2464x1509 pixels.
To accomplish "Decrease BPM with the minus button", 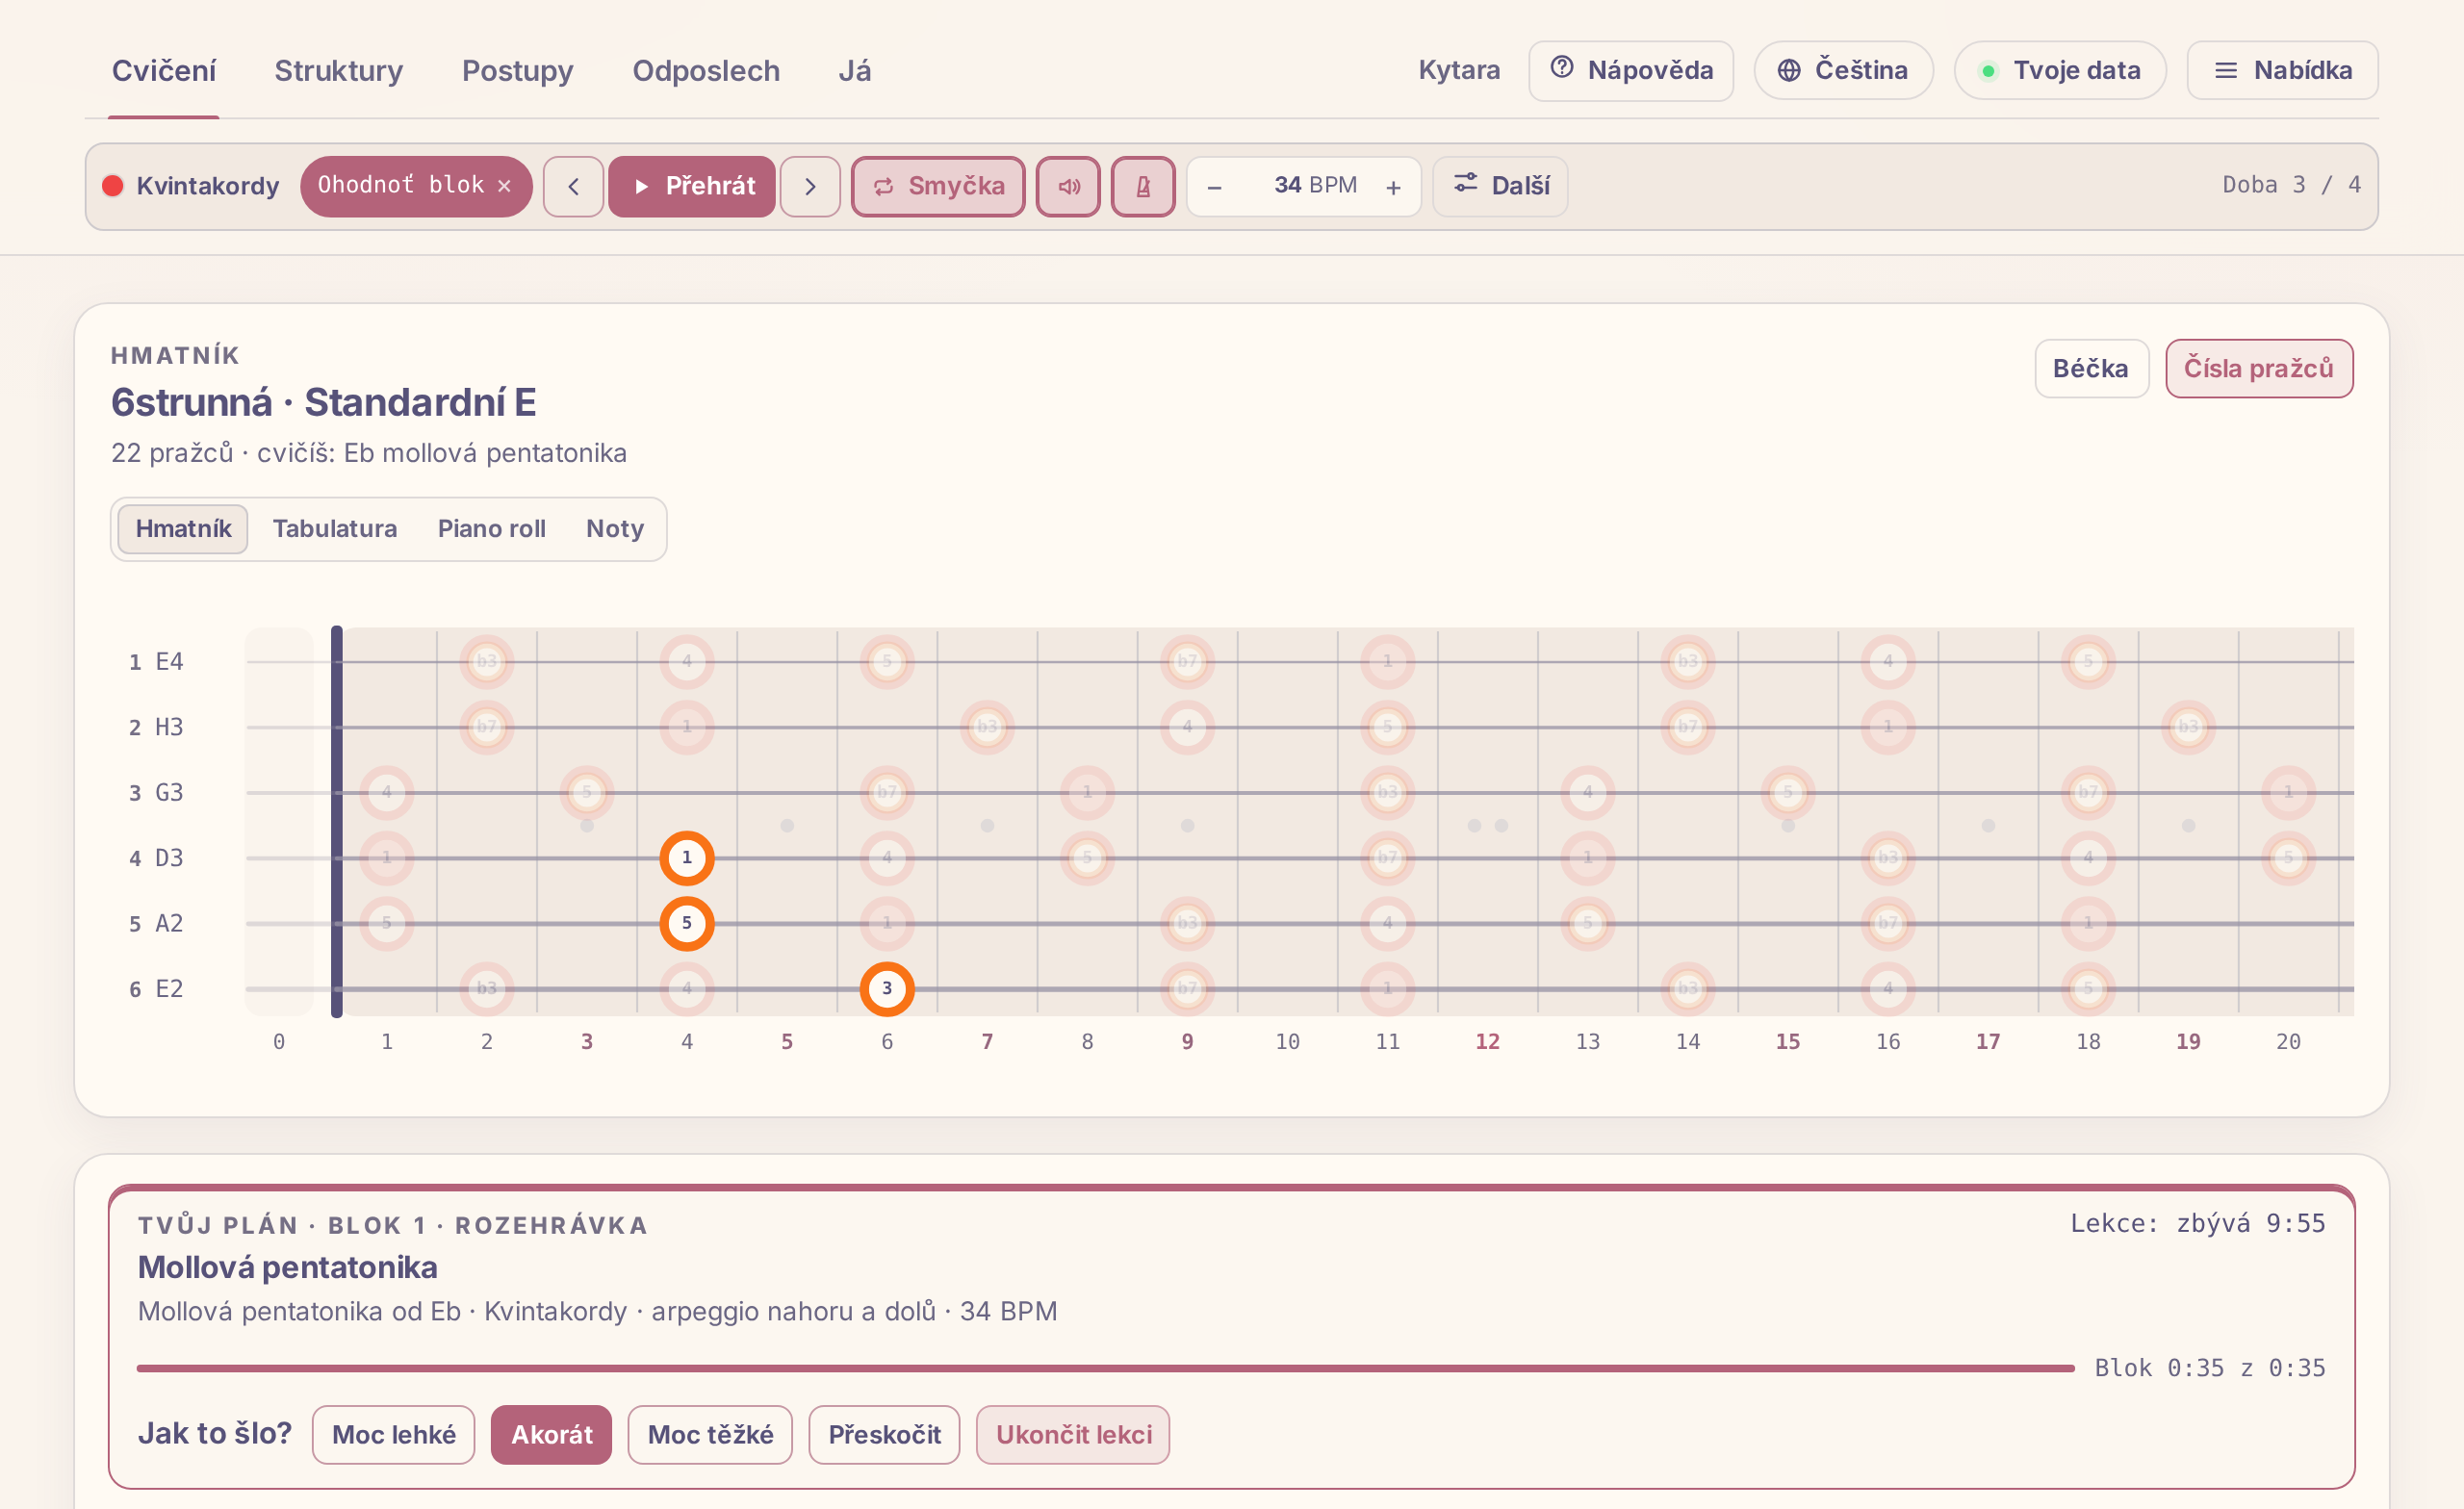I will [x=1214, y=187].
